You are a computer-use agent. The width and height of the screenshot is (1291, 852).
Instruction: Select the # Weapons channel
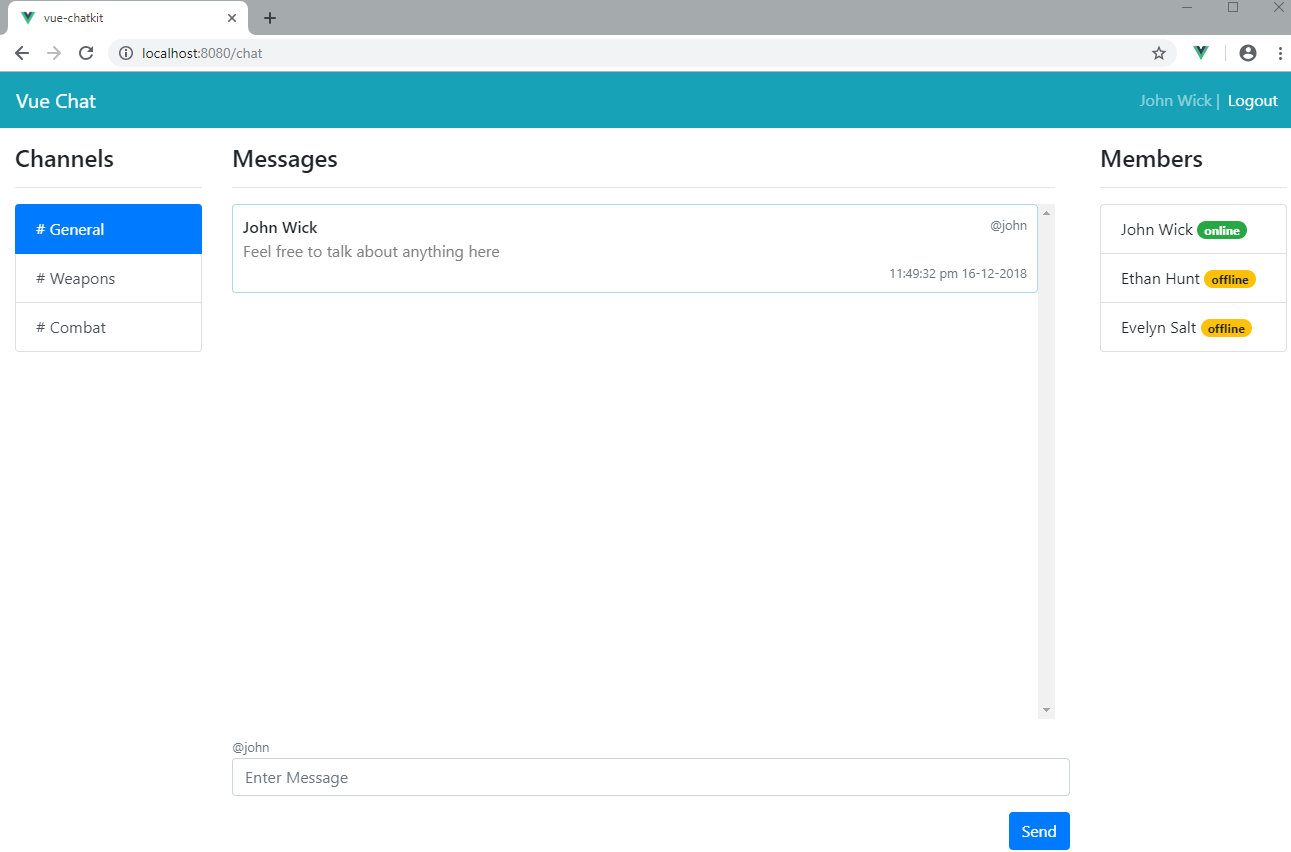(108, 278)
